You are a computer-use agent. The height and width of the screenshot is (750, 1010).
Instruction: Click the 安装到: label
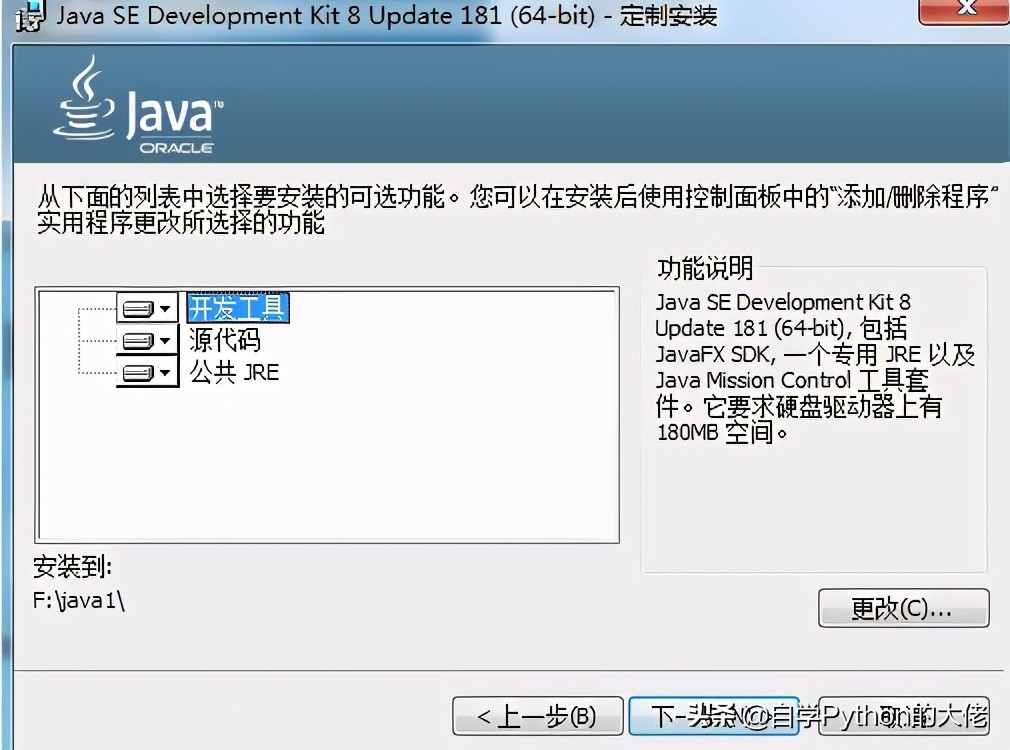click(73, 567)
